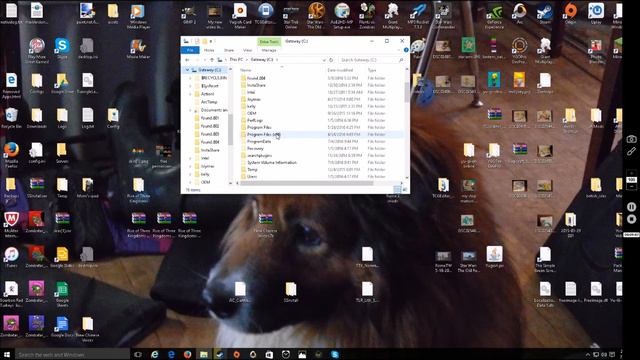Select System Volume Information folder row
Image resolution: width=640 pixels, height=360 pixels.
click(x=321, y=162)
